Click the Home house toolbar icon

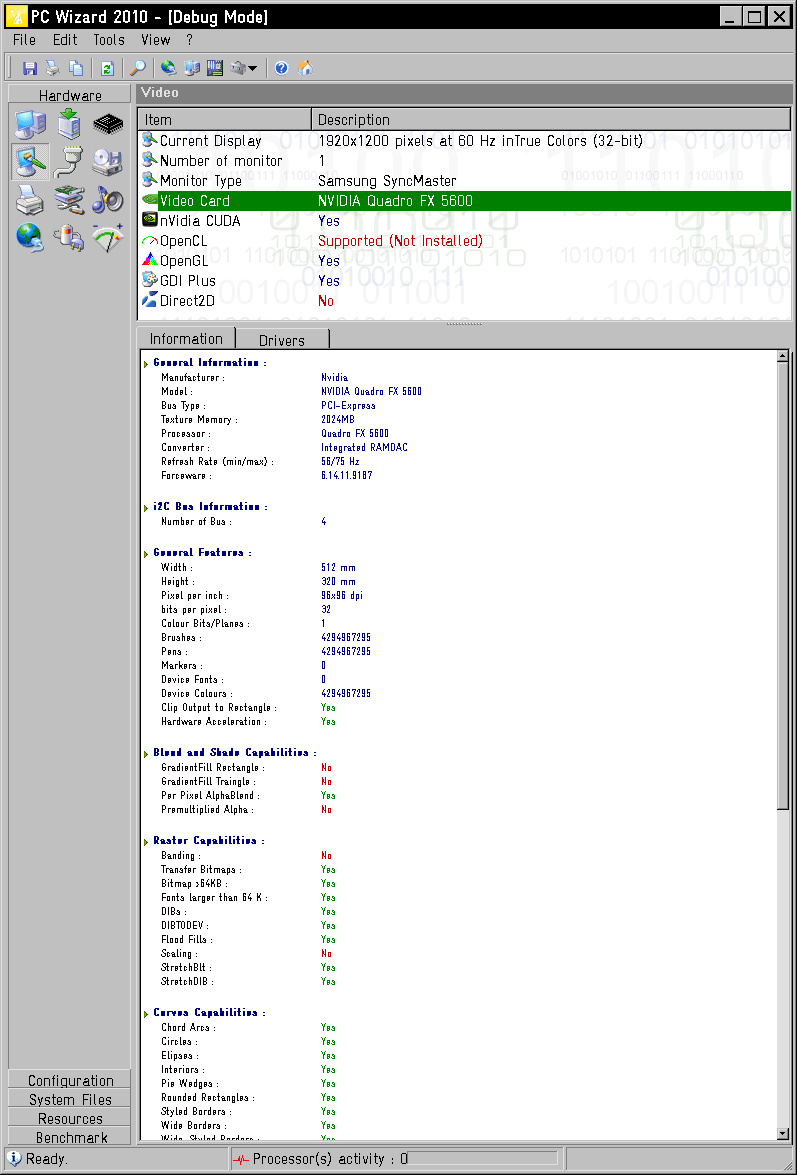[305, 68]
